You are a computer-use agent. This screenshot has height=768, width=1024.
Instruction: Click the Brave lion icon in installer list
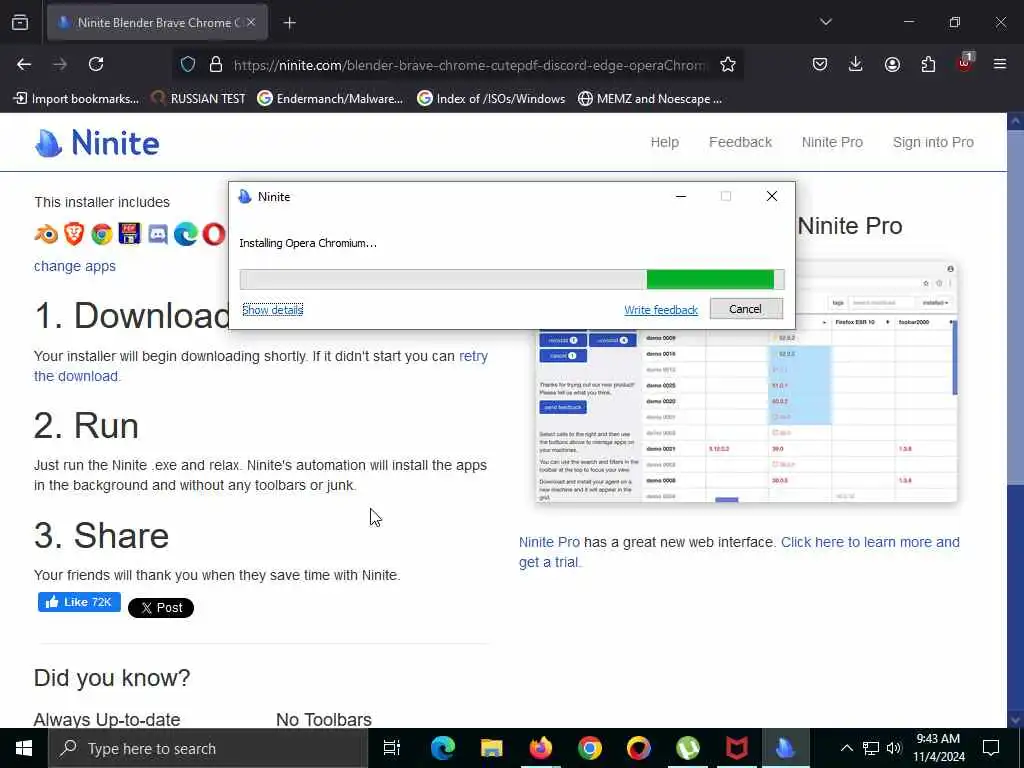pos(74,234)
